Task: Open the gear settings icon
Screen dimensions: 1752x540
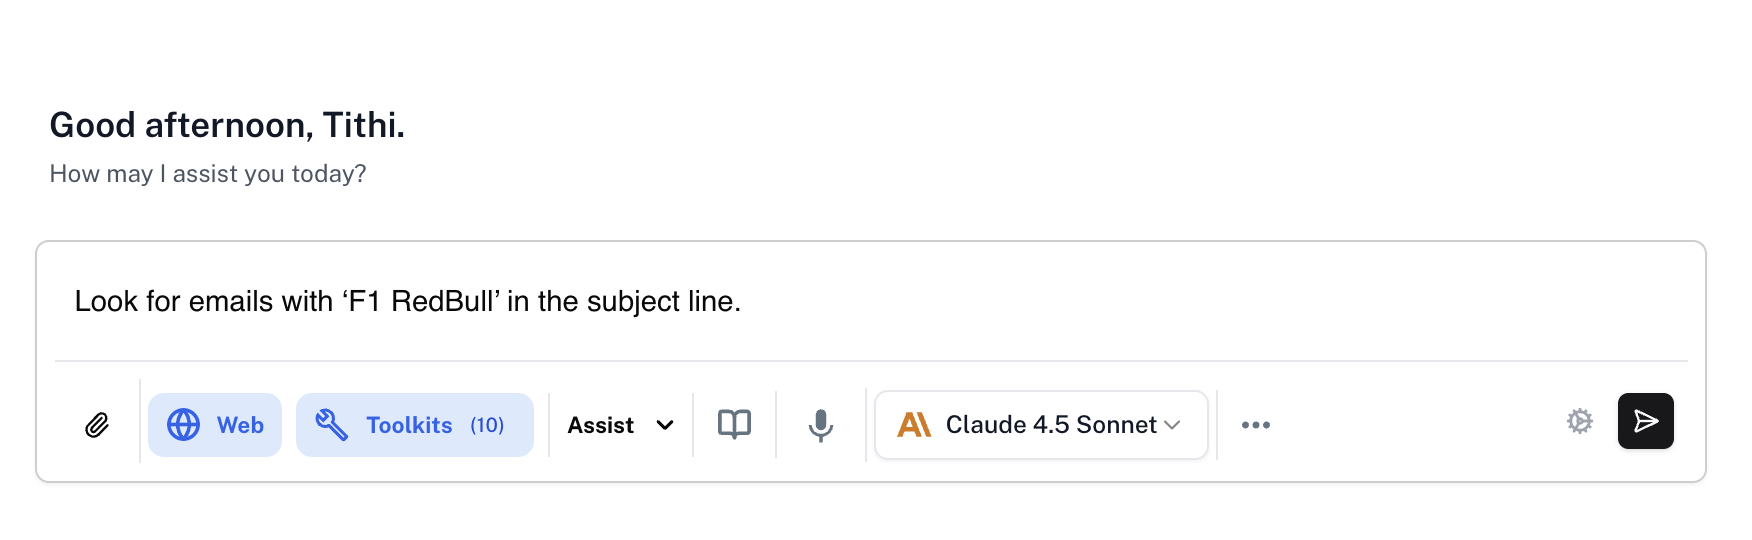Action: [x=1580, y=421]
